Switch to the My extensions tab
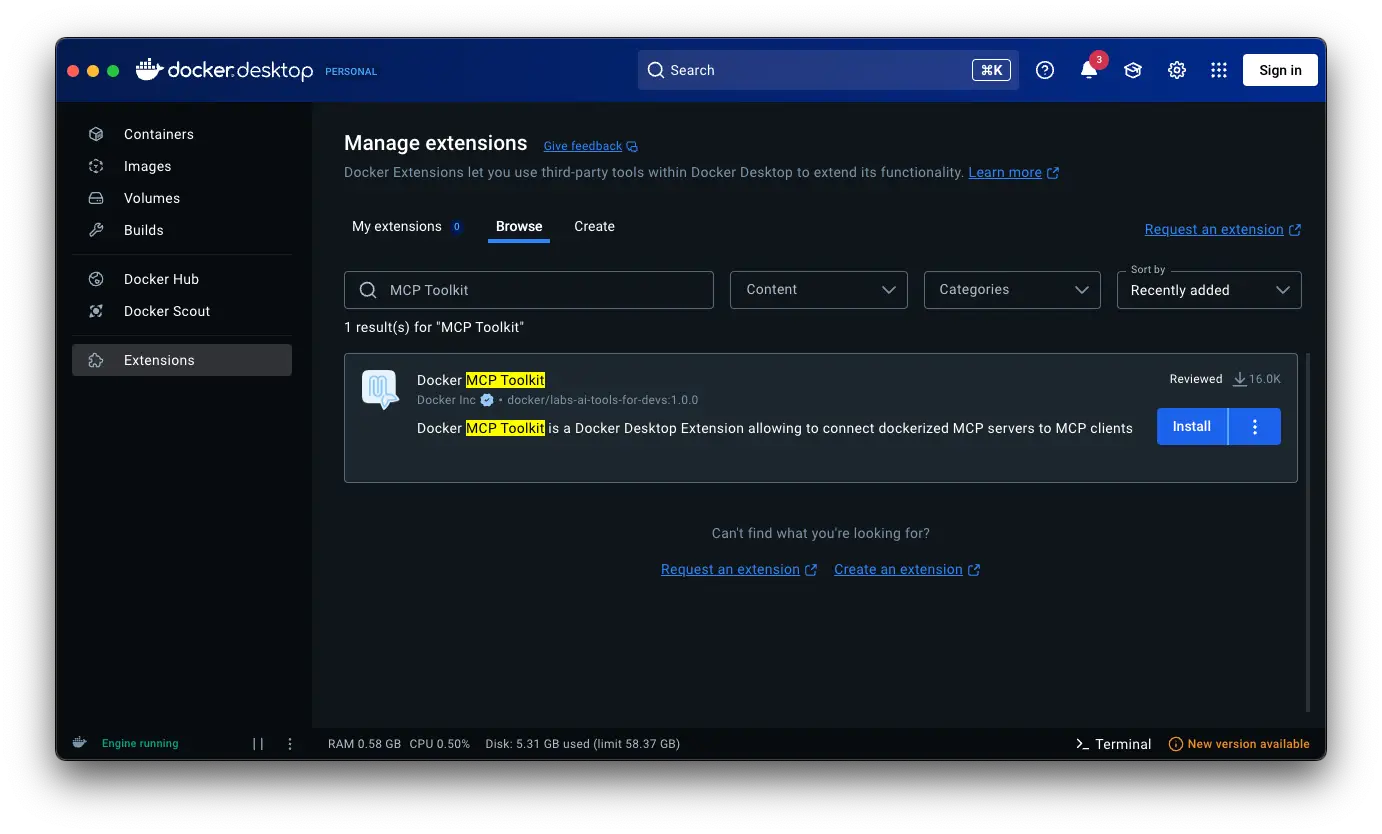Screen dimensions: 1382x834 pyautogui.click(x=397, y=226)
